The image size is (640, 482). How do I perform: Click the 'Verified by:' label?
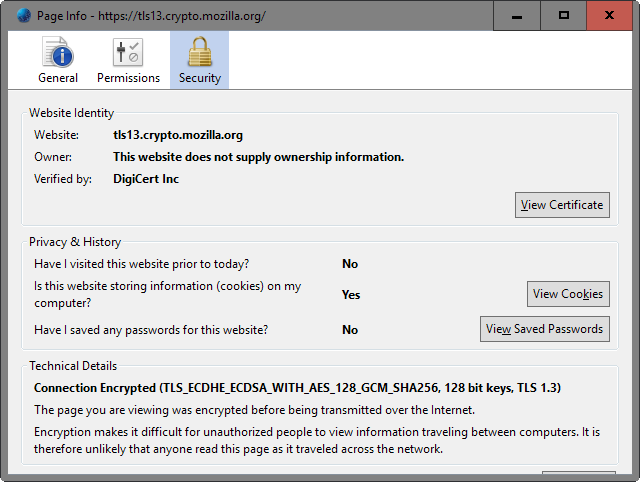pos(63,179)
